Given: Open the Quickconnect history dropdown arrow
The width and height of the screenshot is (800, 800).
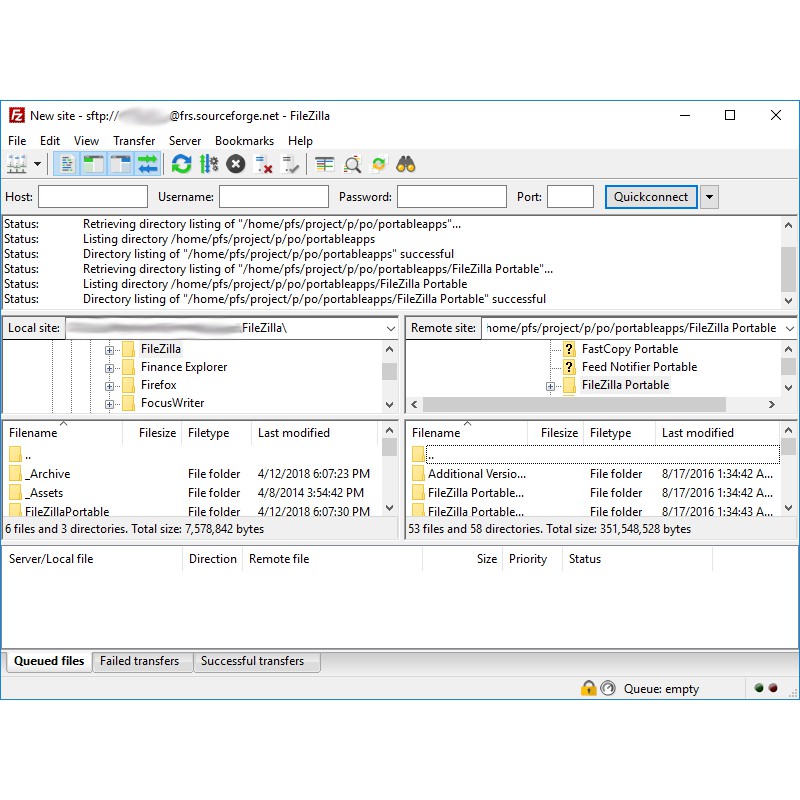Looking at the screenshot, I should click(x=709, y=197).
